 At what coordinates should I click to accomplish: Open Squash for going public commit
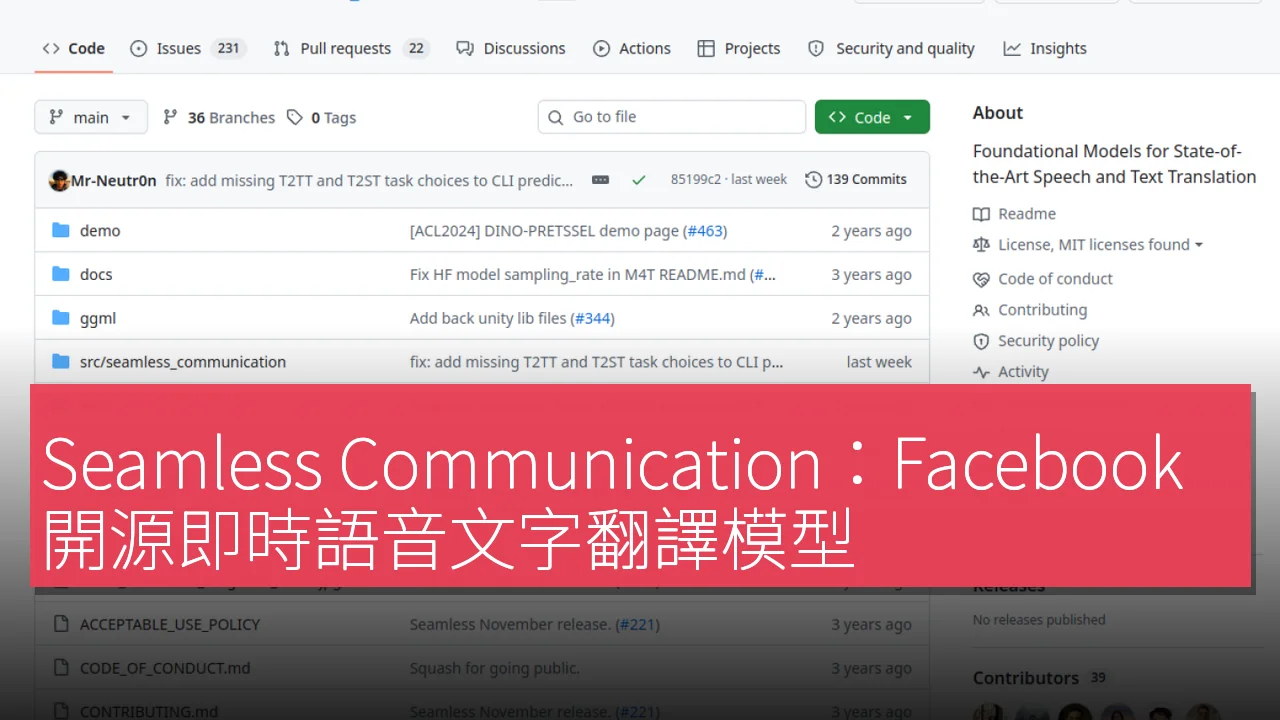point(494,668)
